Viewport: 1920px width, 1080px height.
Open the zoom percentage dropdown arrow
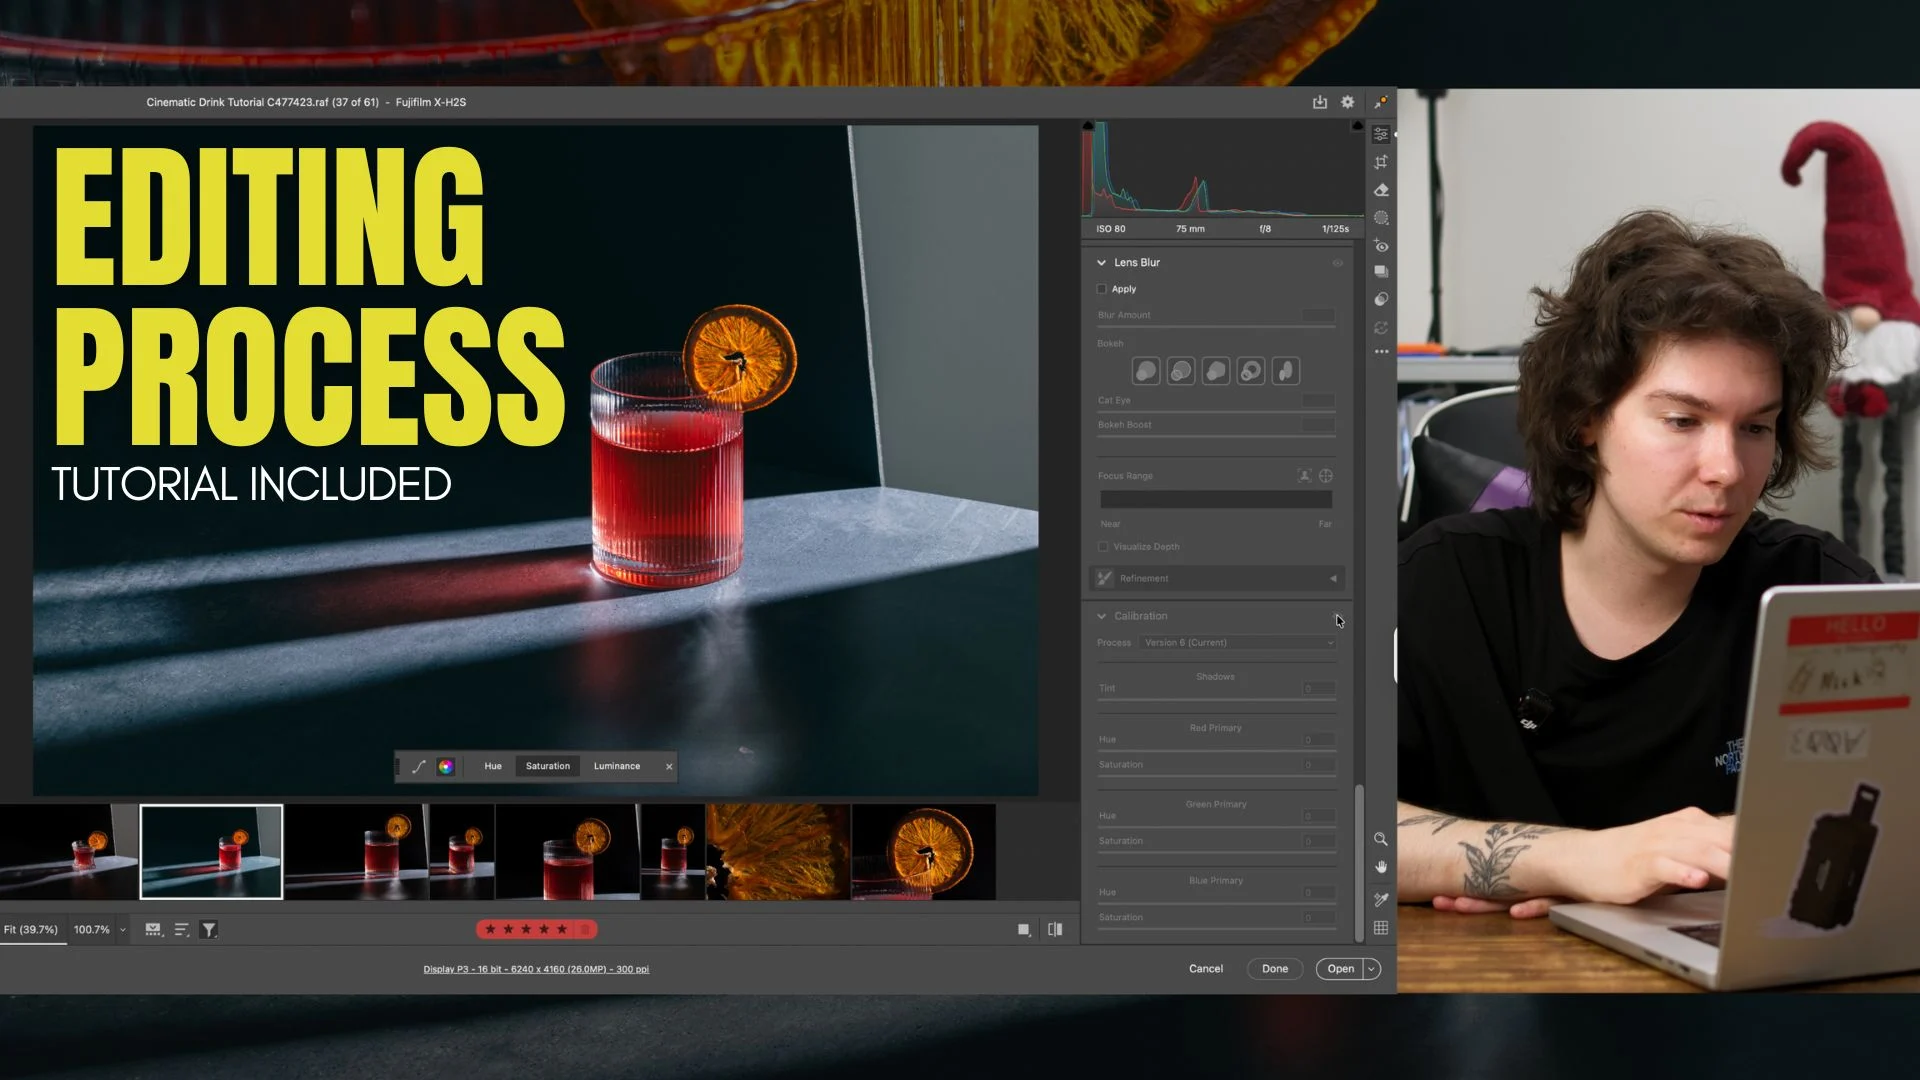pyautogui.click(x=123, y=930)
